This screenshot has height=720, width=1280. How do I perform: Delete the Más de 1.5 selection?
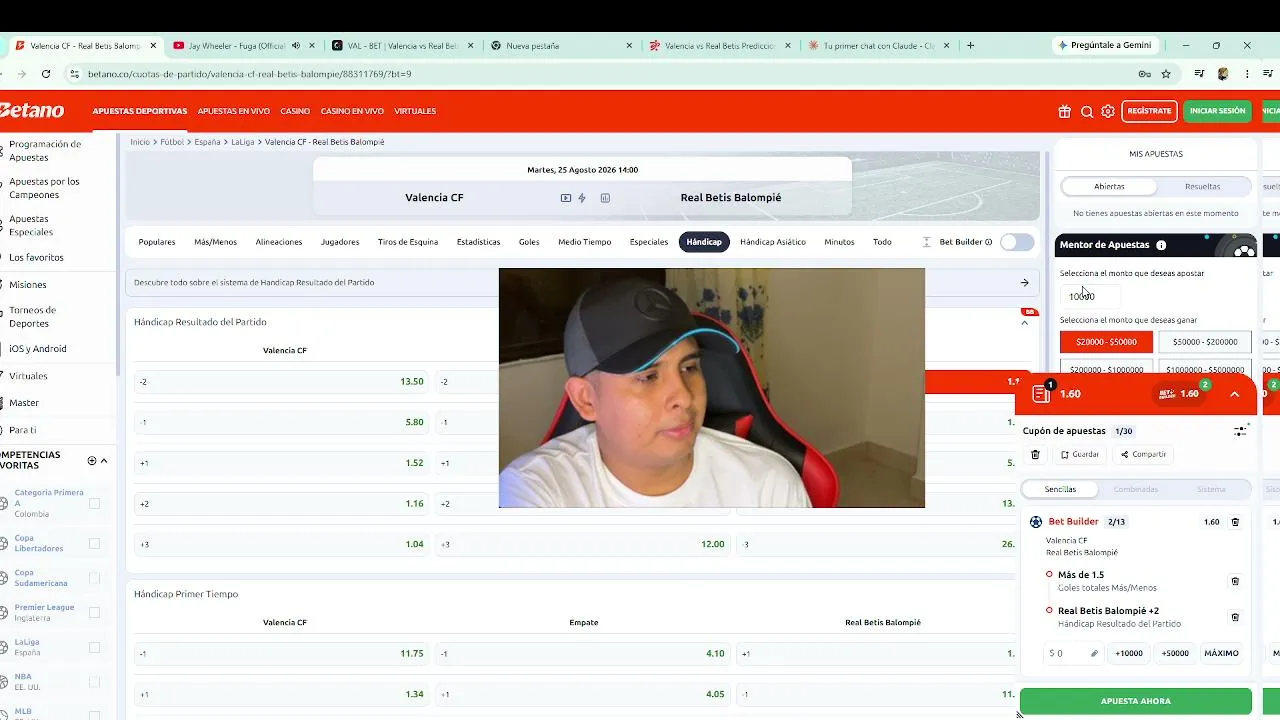pos(1235,581)
